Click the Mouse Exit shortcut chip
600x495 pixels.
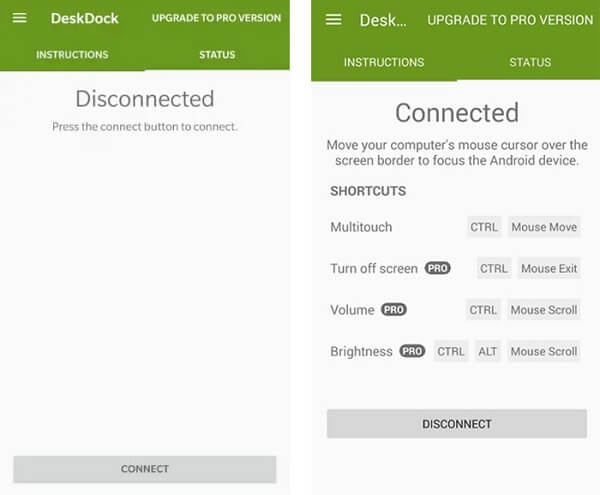click(x=549, y=268)
